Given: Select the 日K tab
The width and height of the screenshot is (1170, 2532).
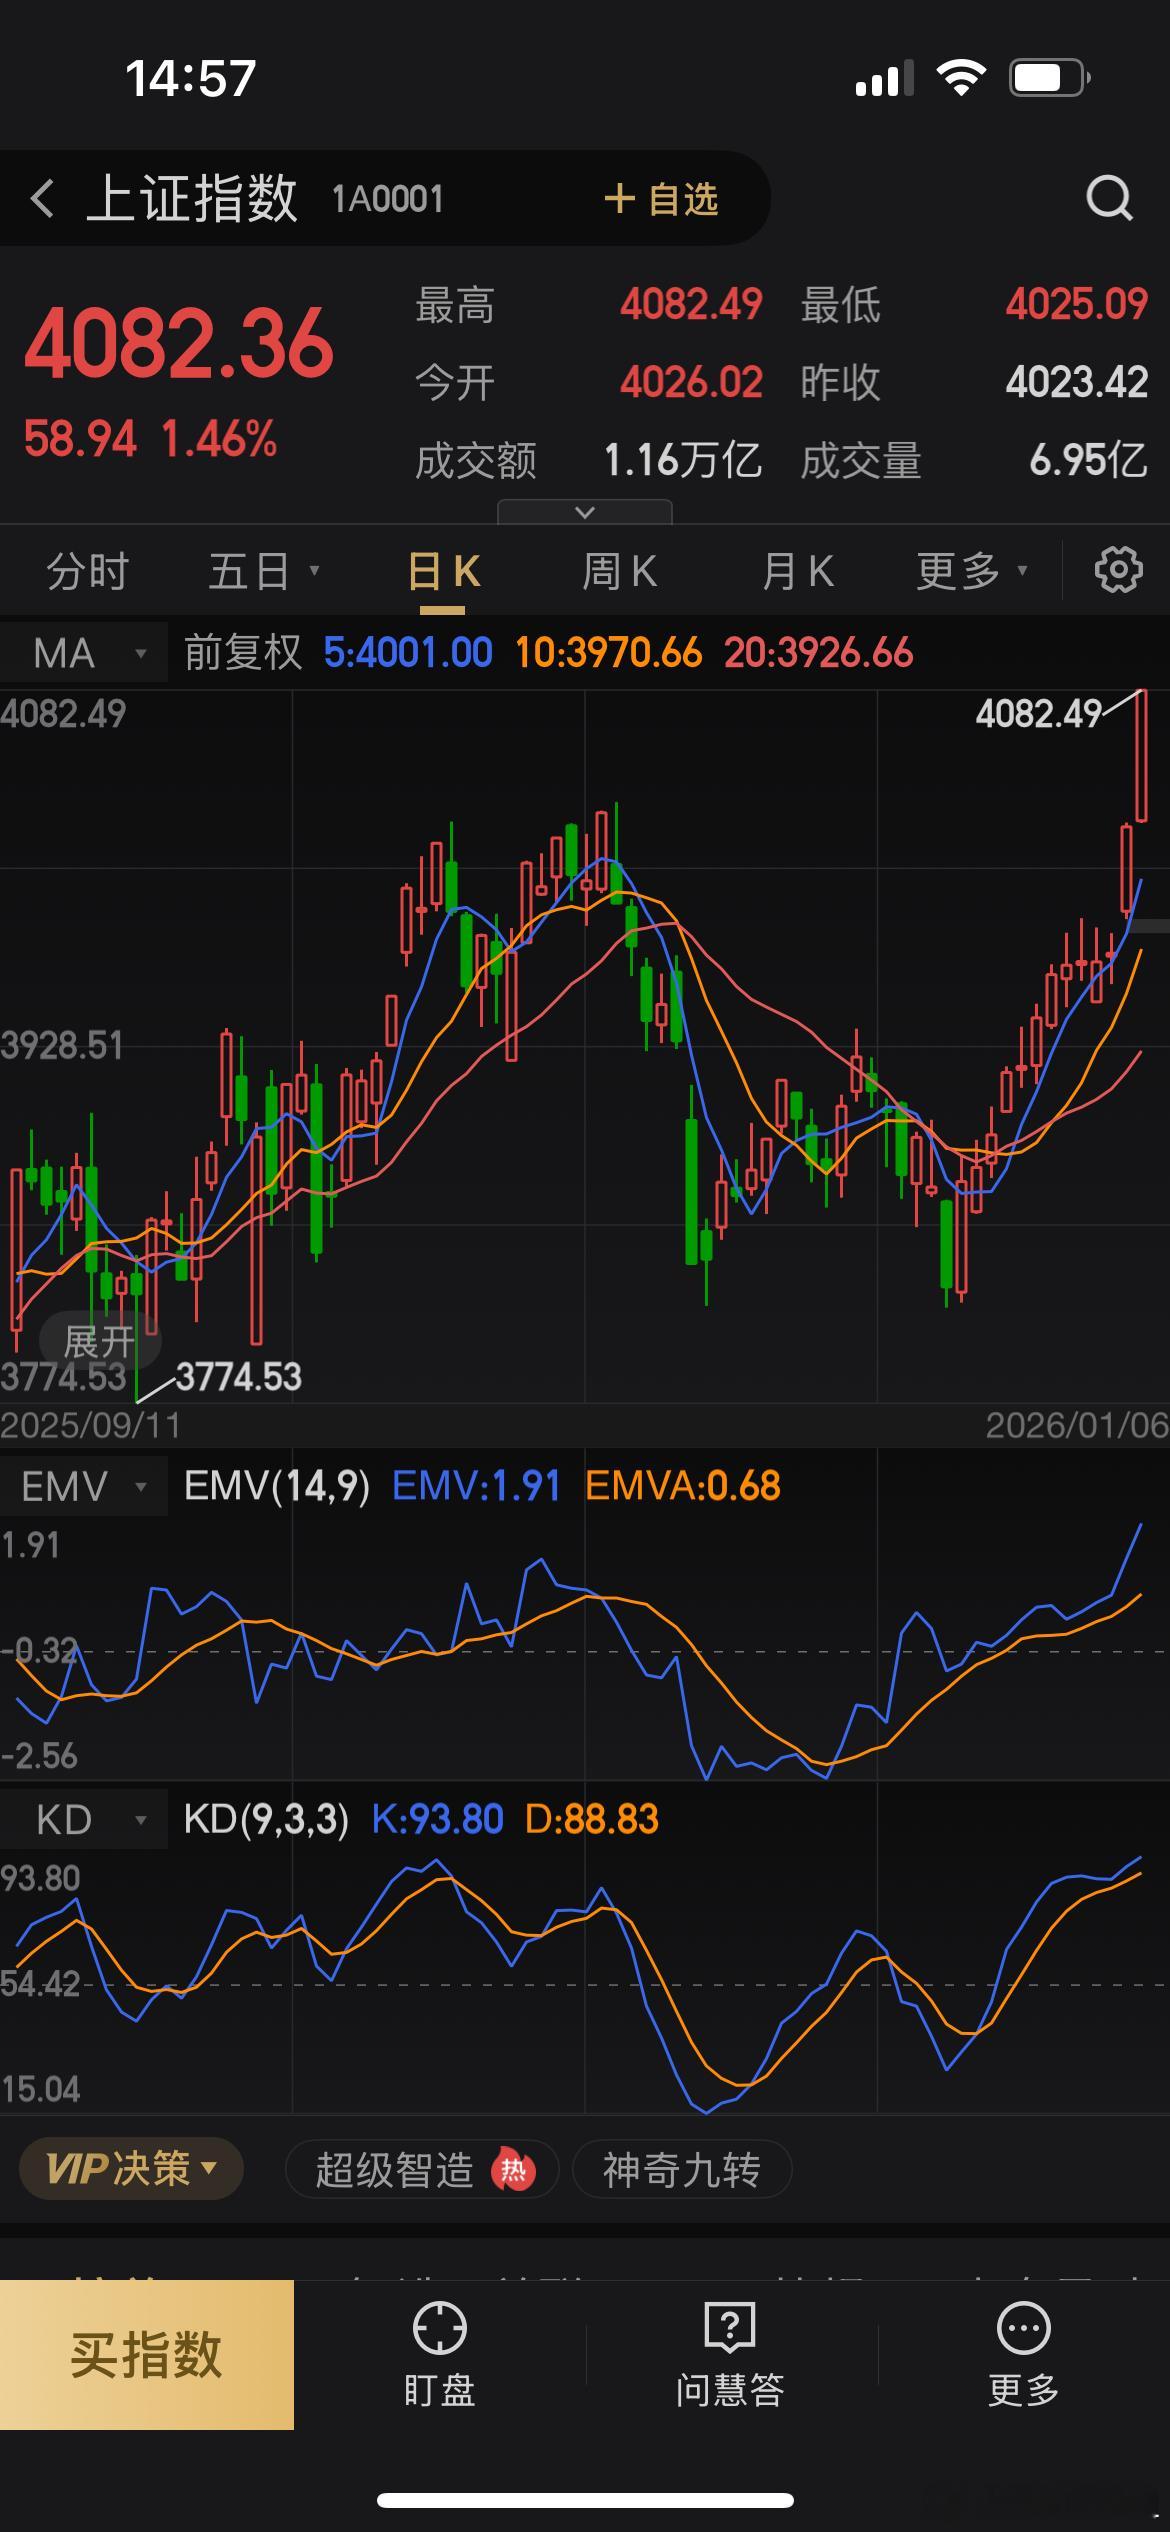Looking at the screenshot, I should (443, 571).
